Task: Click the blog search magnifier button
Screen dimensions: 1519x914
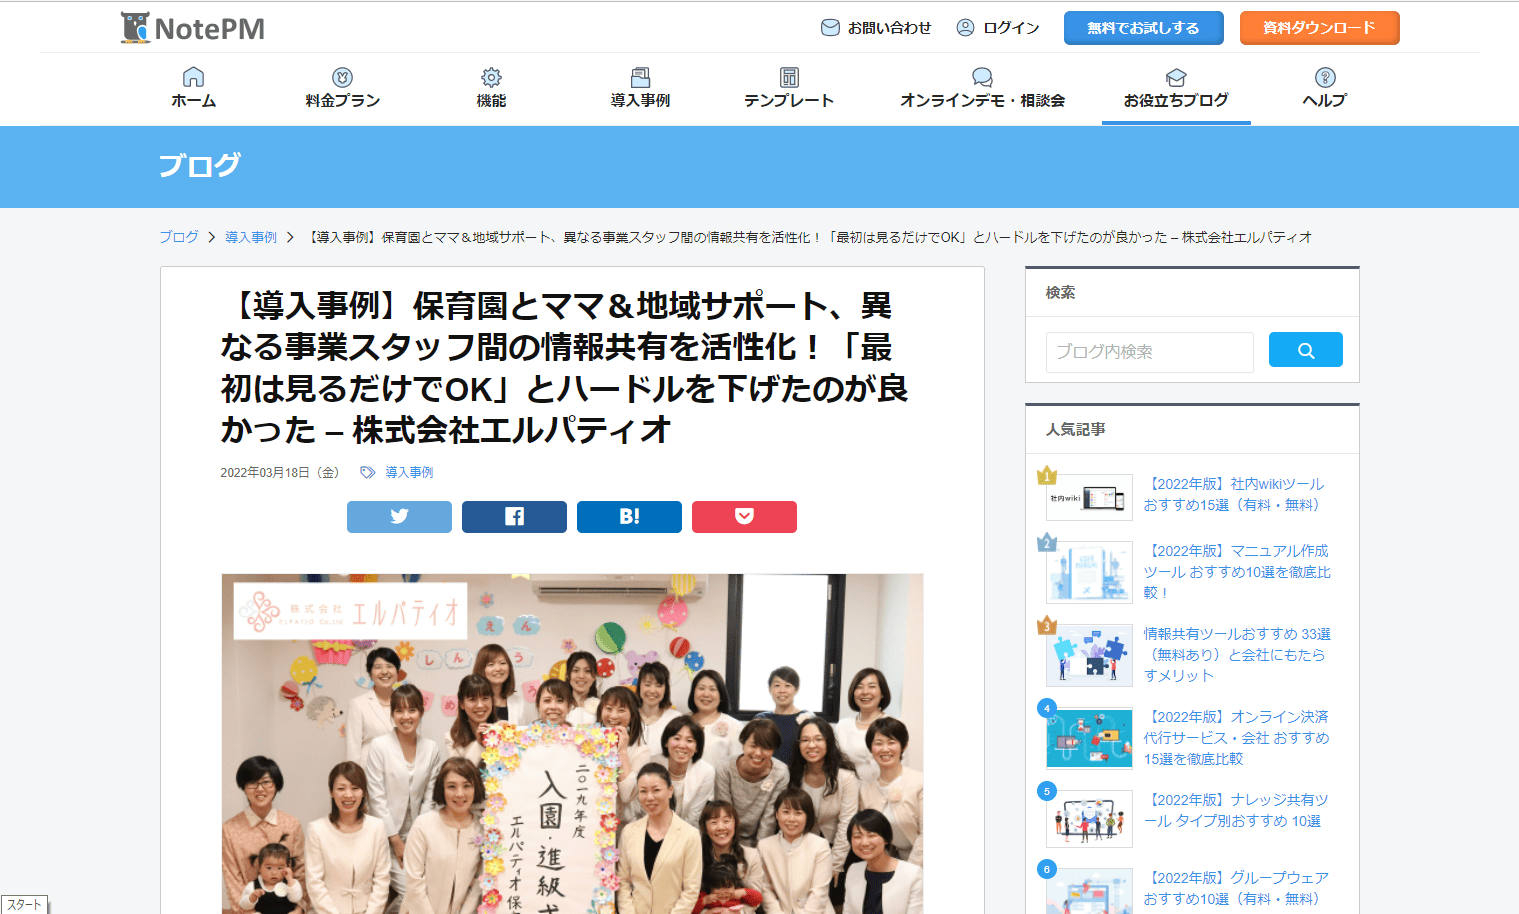Action: click(x=1305, y=350)
